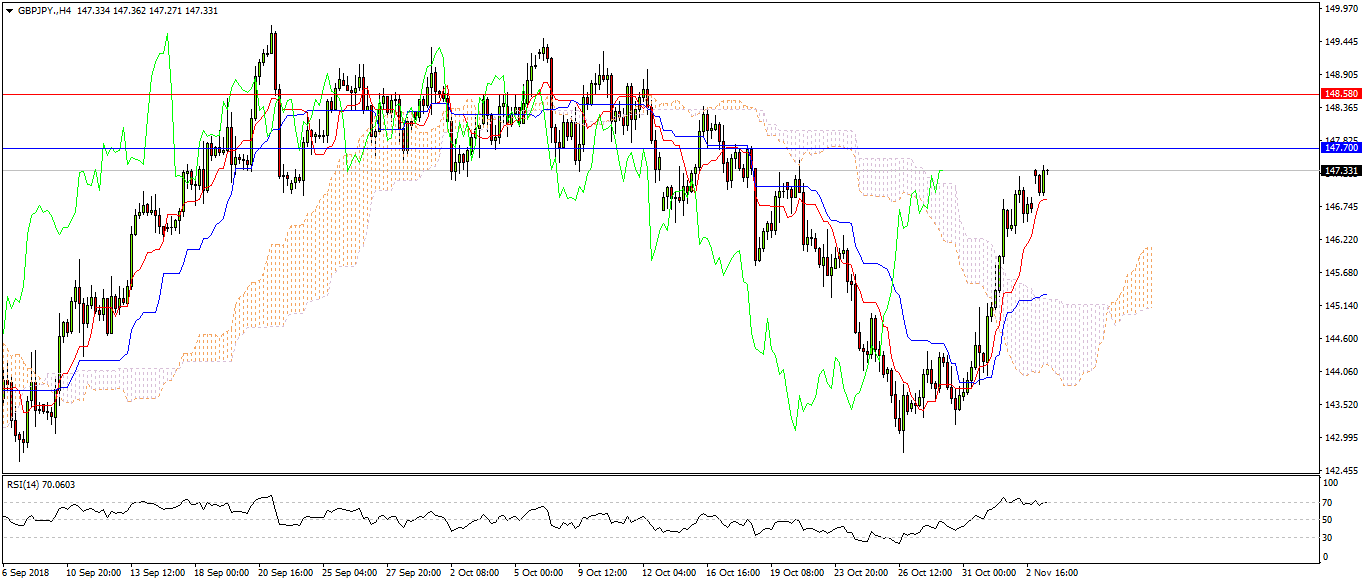Click the black 147.331 current price label
The image size is (1362, 584).
pyautogui.click(x=1341, y=171)
